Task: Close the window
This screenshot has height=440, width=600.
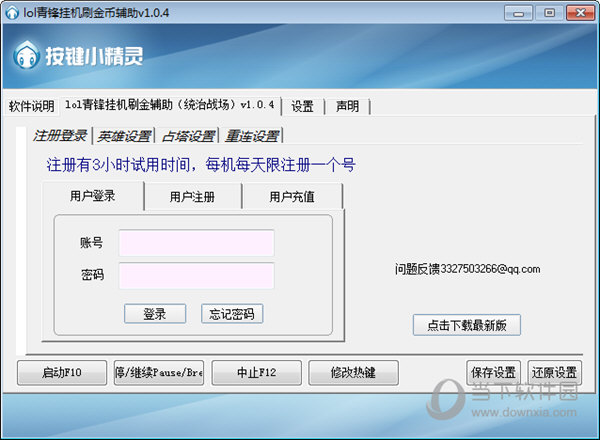Action: point(580,13)
